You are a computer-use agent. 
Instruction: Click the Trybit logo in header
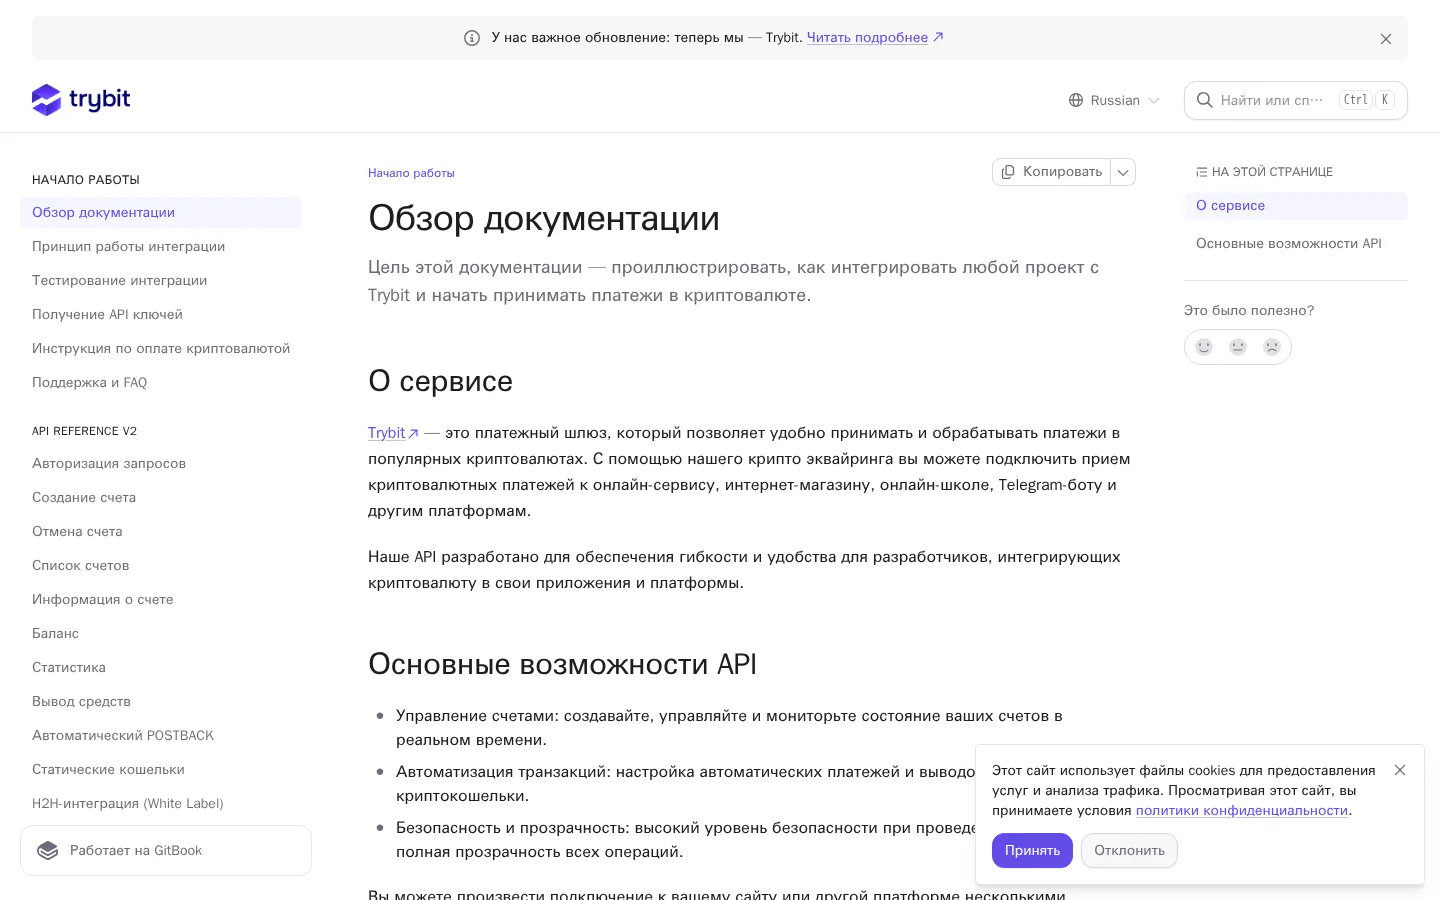(x=81, y=99)
